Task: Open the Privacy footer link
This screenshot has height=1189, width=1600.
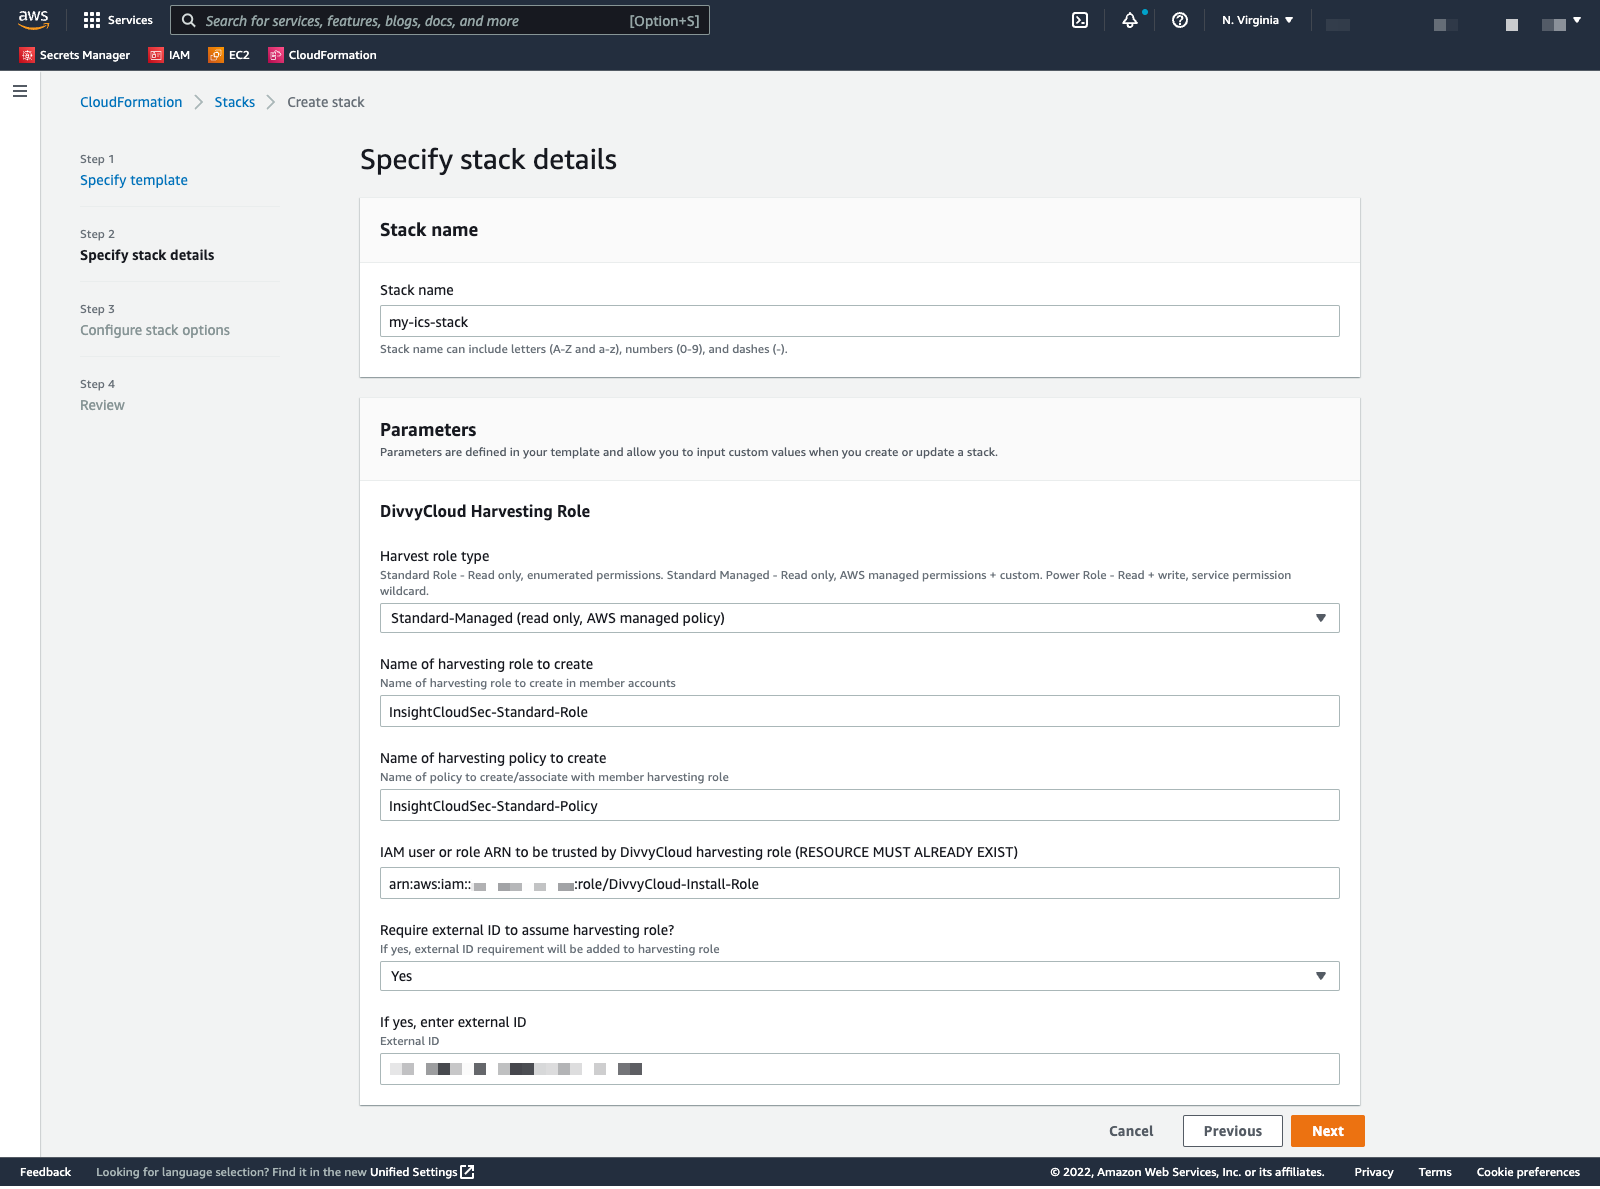Action: tap(1374, 1172)
